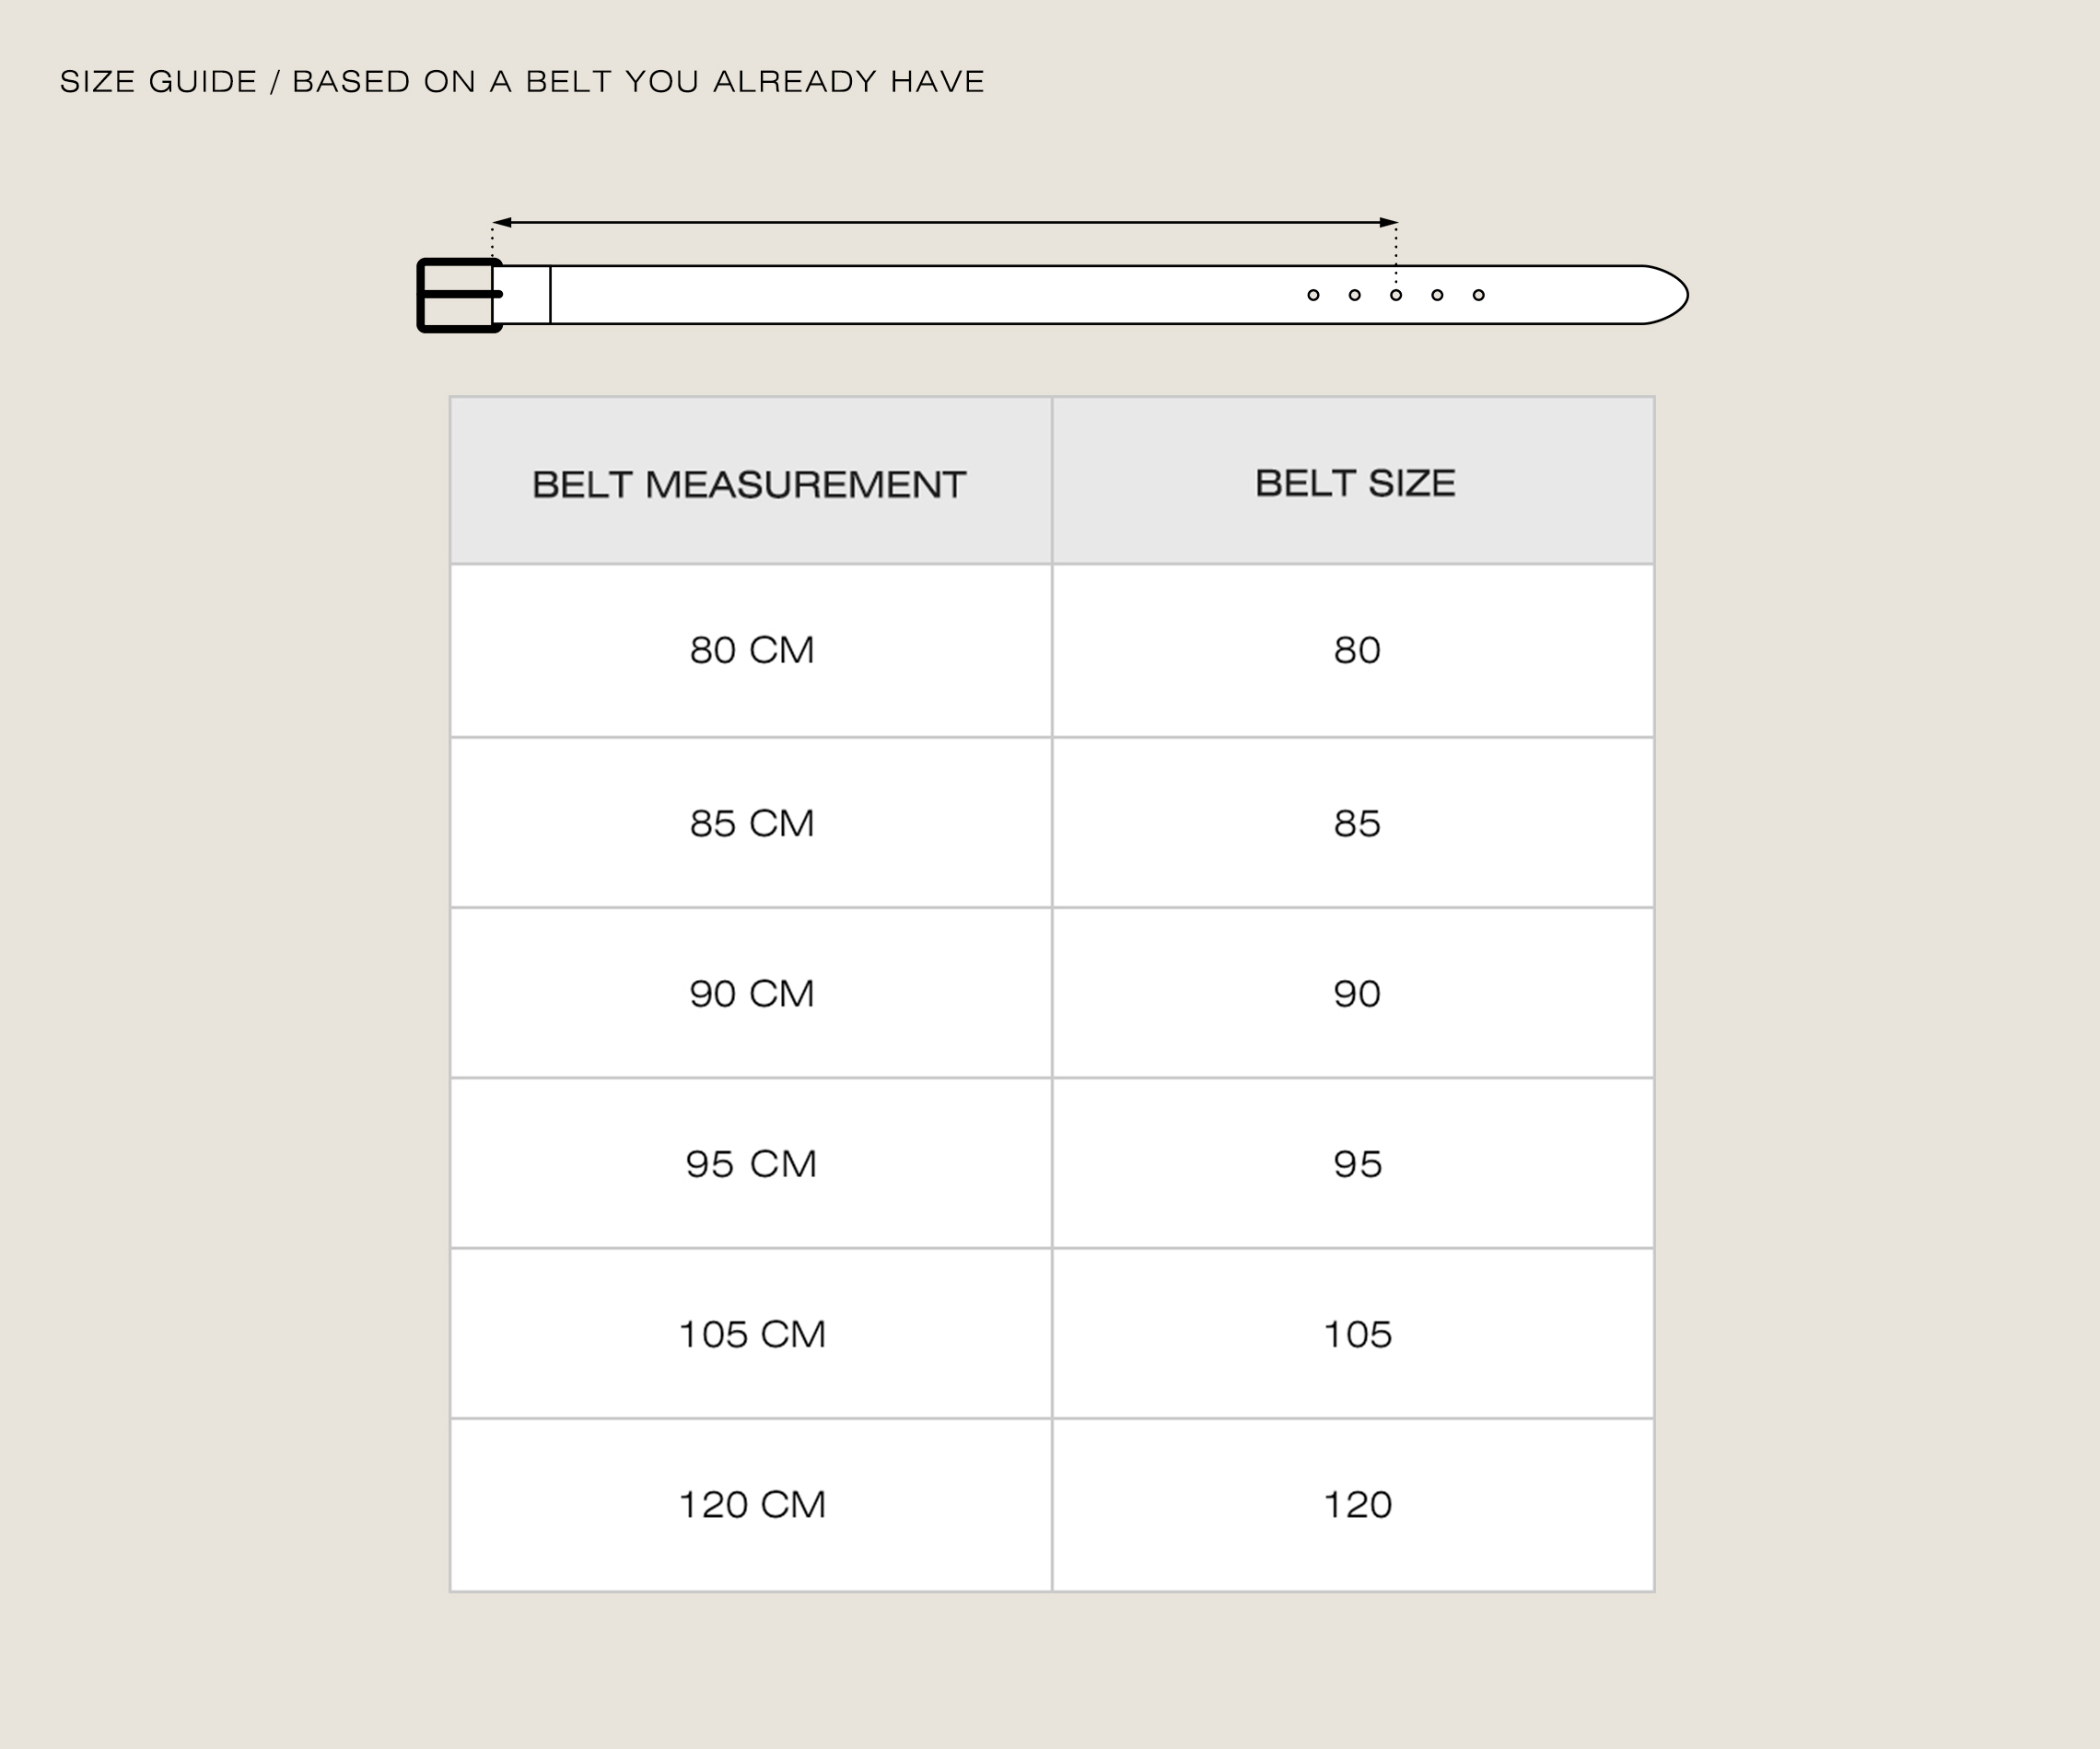The height and width of the screenshot is (1749, 2100).
Task: Select belt size 90 cell
Action: (x=1353, y=993)
